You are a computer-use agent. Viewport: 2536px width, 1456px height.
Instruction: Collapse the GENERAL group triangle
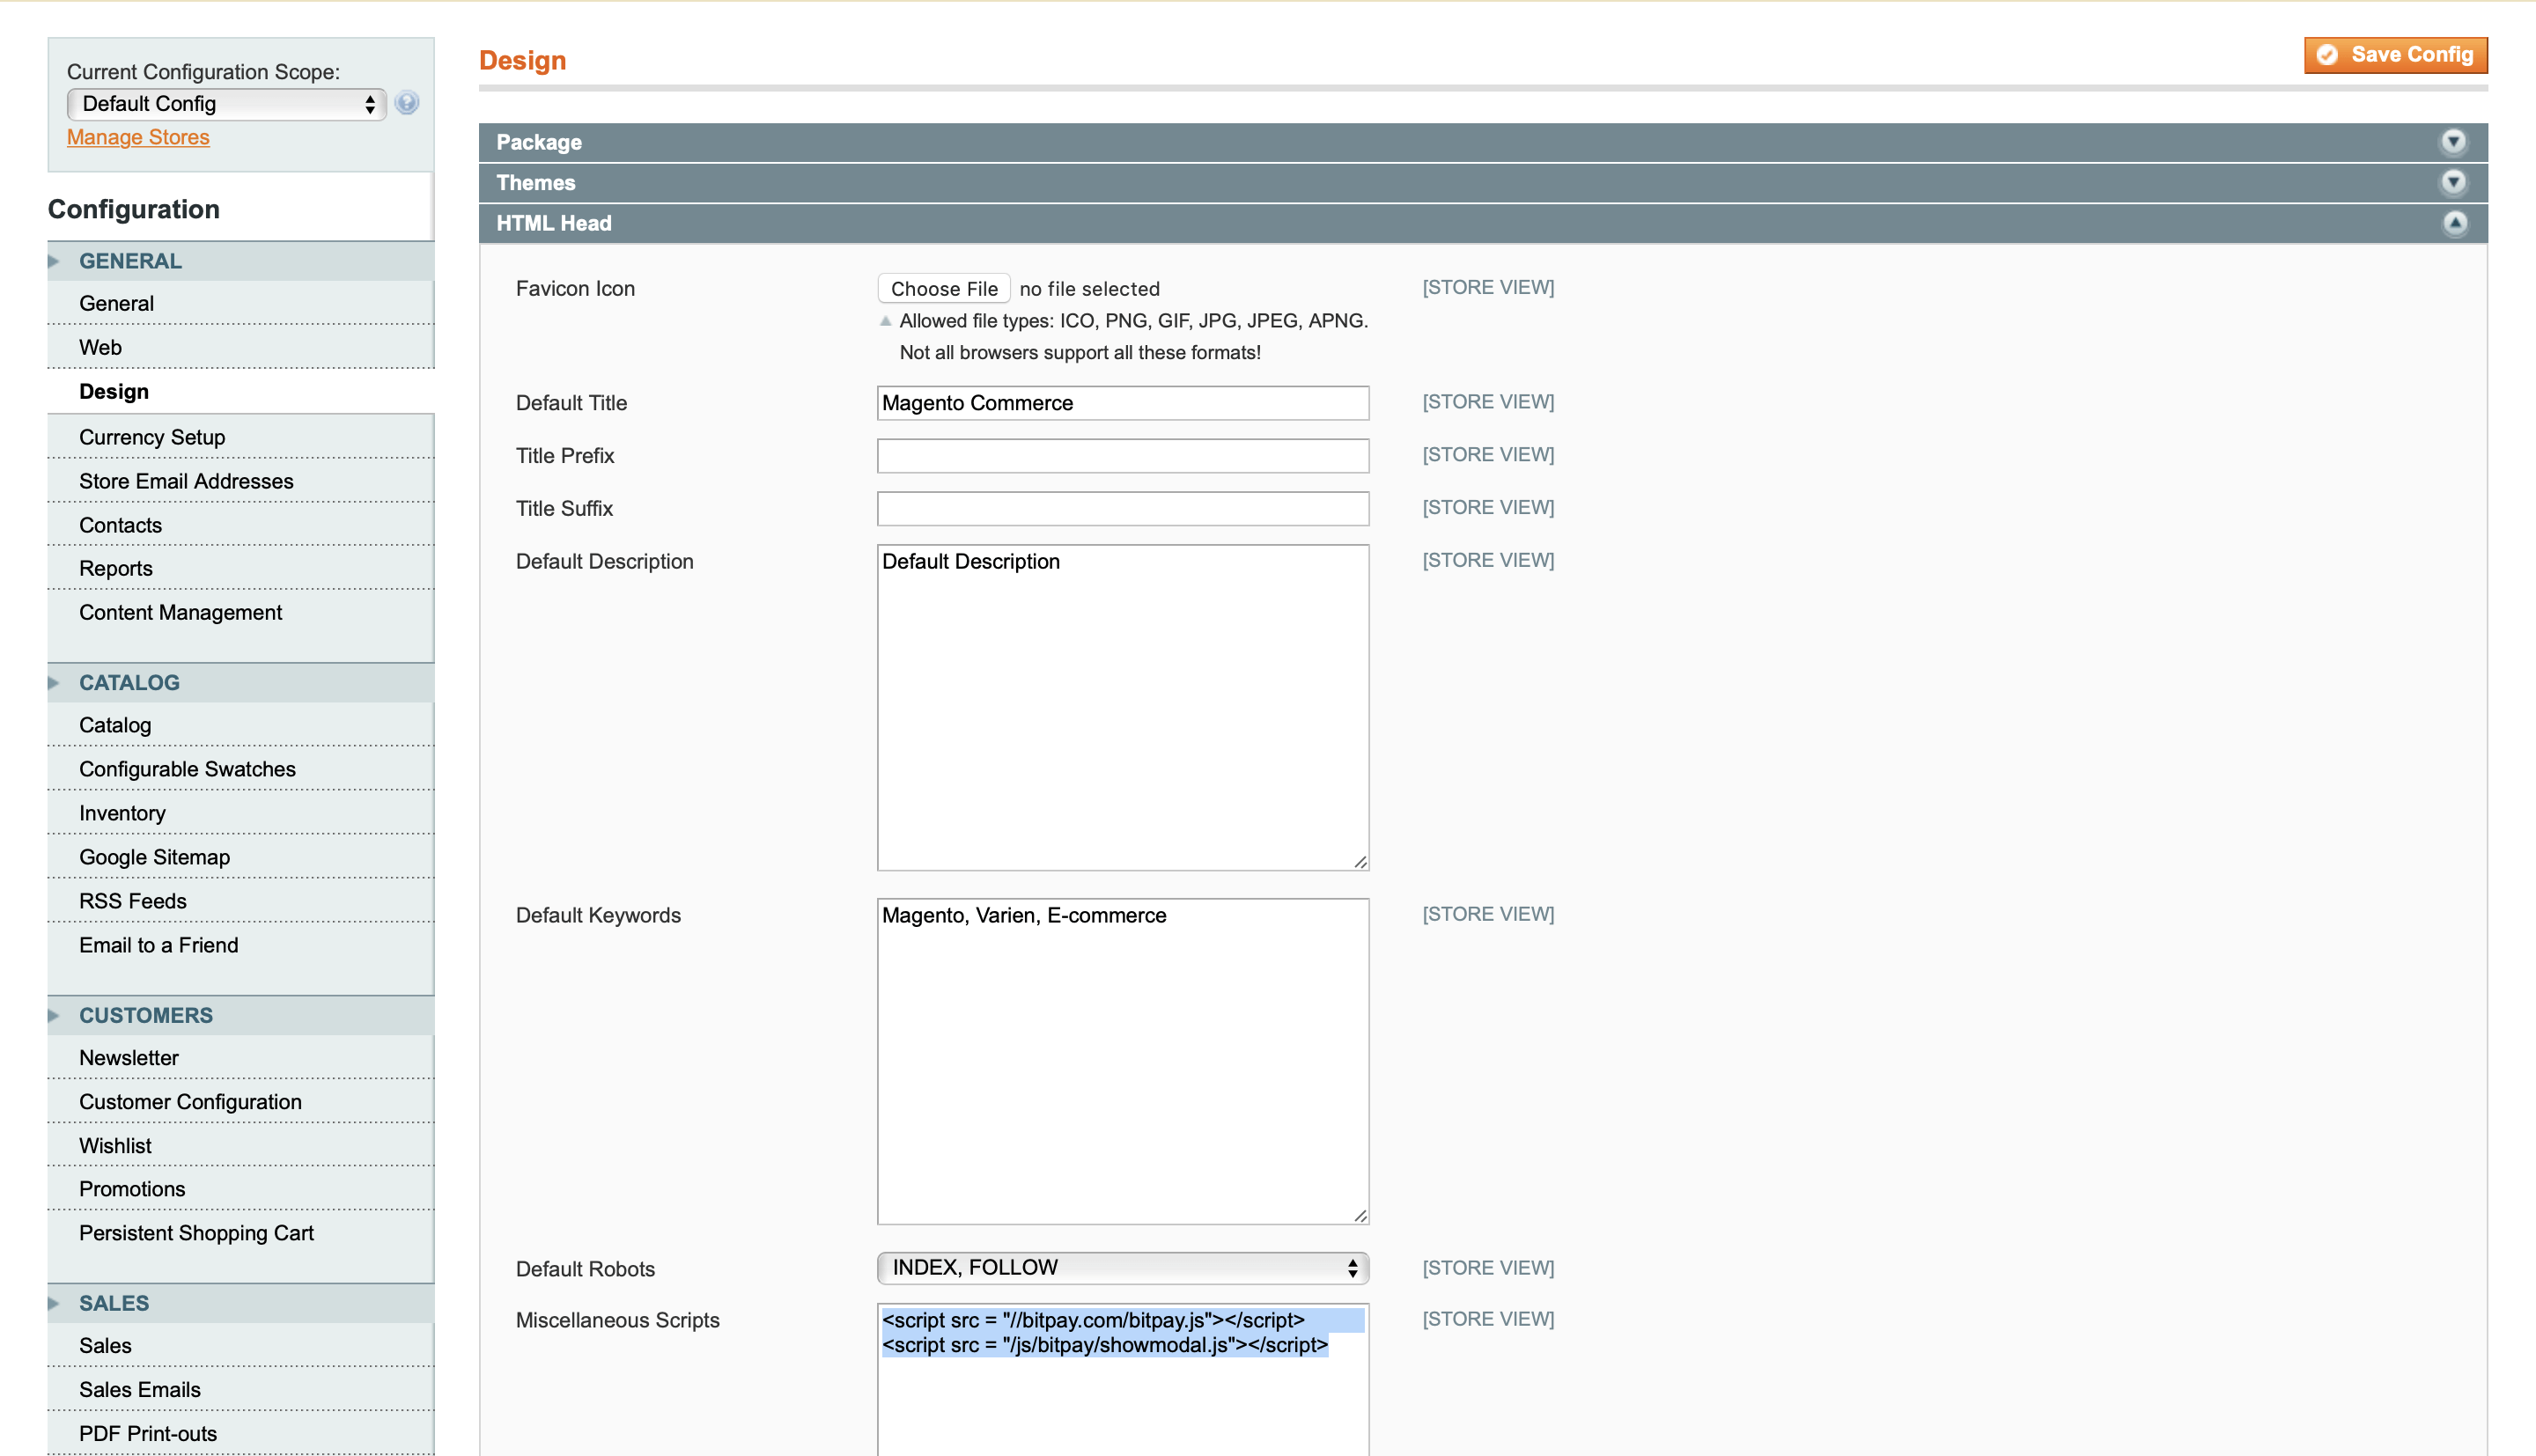tap(54, 261)
